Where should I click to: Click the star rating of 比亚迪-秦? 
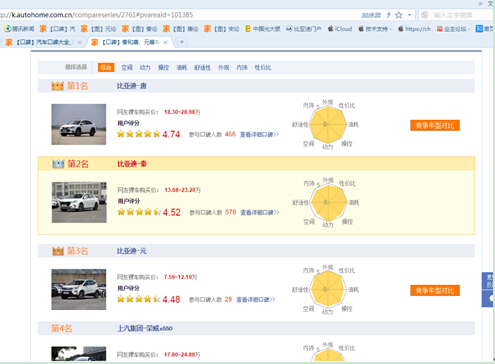(139, 212)
